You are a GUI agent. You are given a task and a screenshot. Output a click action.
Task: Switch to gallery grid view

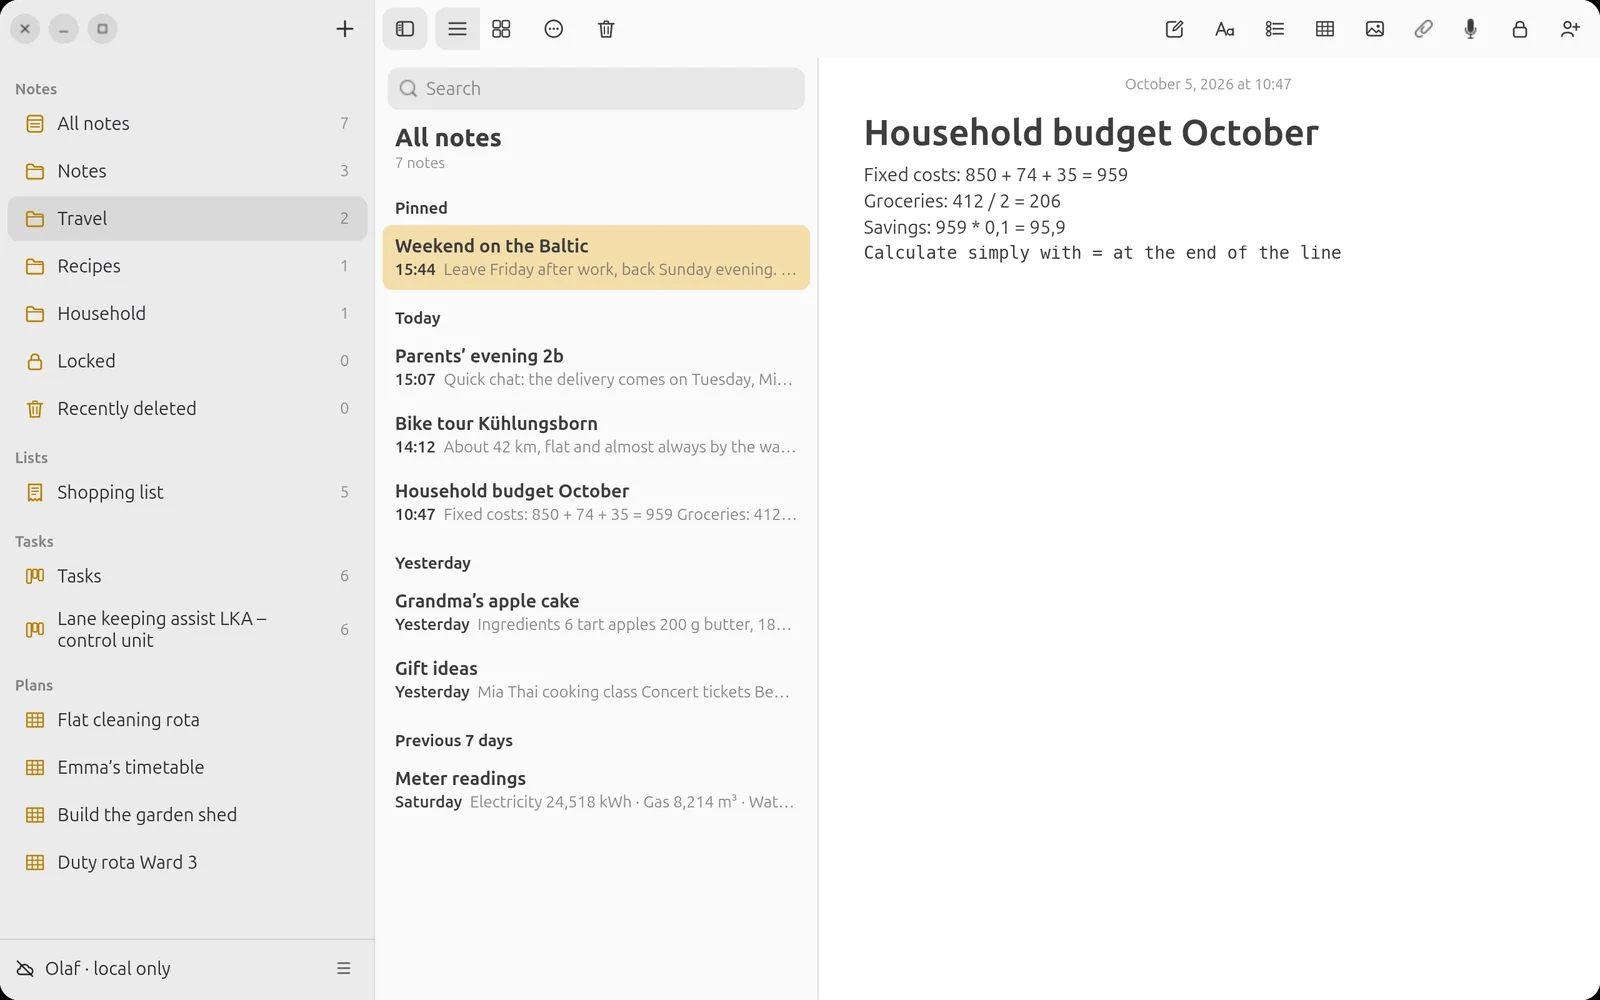tap(501, 29)
